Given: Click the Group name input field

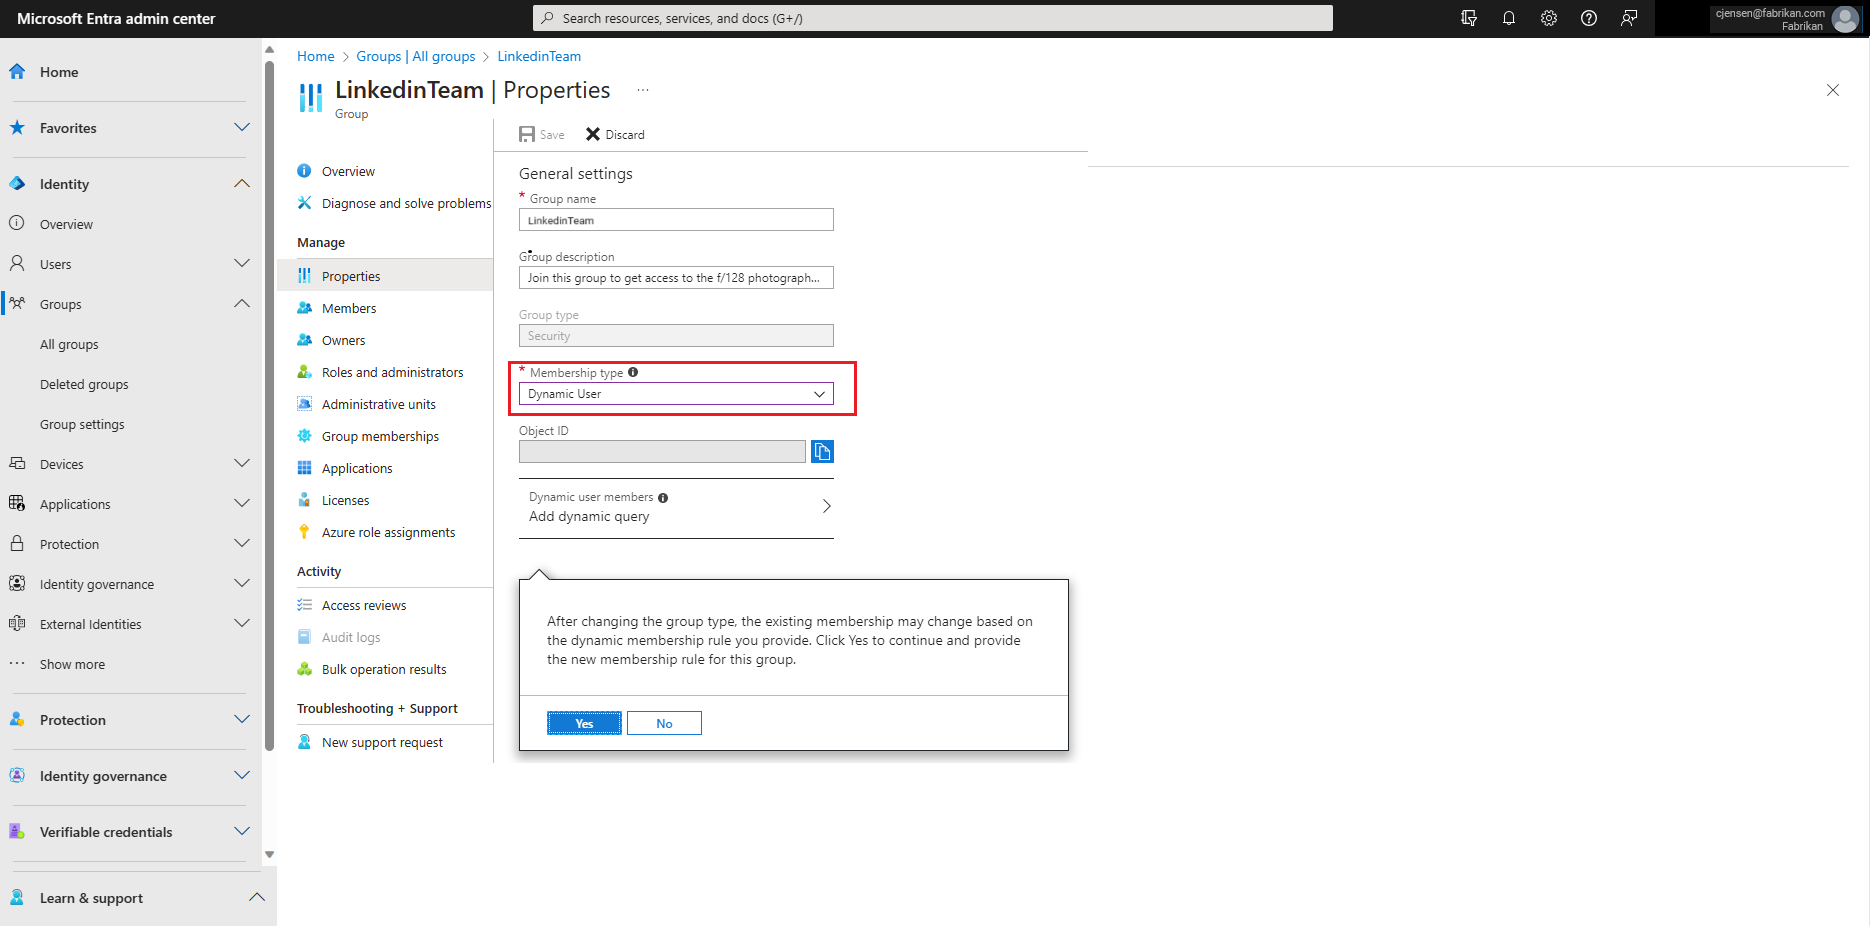Looking at the screenshot, I should [676, 220].
